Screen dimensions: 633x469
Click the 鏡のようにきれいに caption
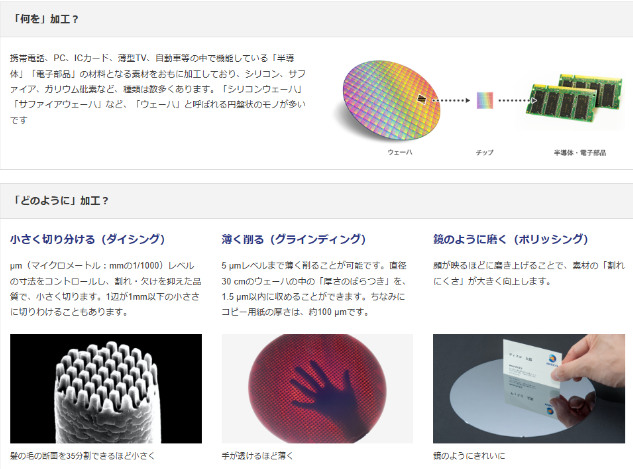(470, 455)
